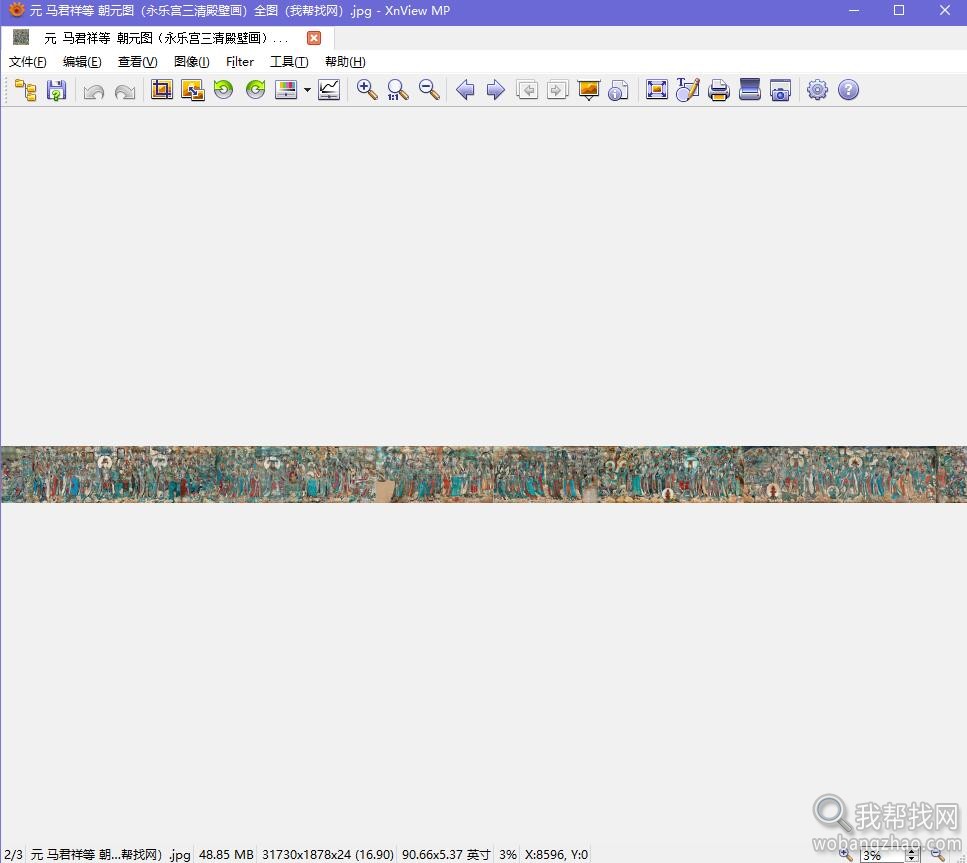Click the 3% zoom level input field
This screenshot has height=863, width=967.
(883, 855)
